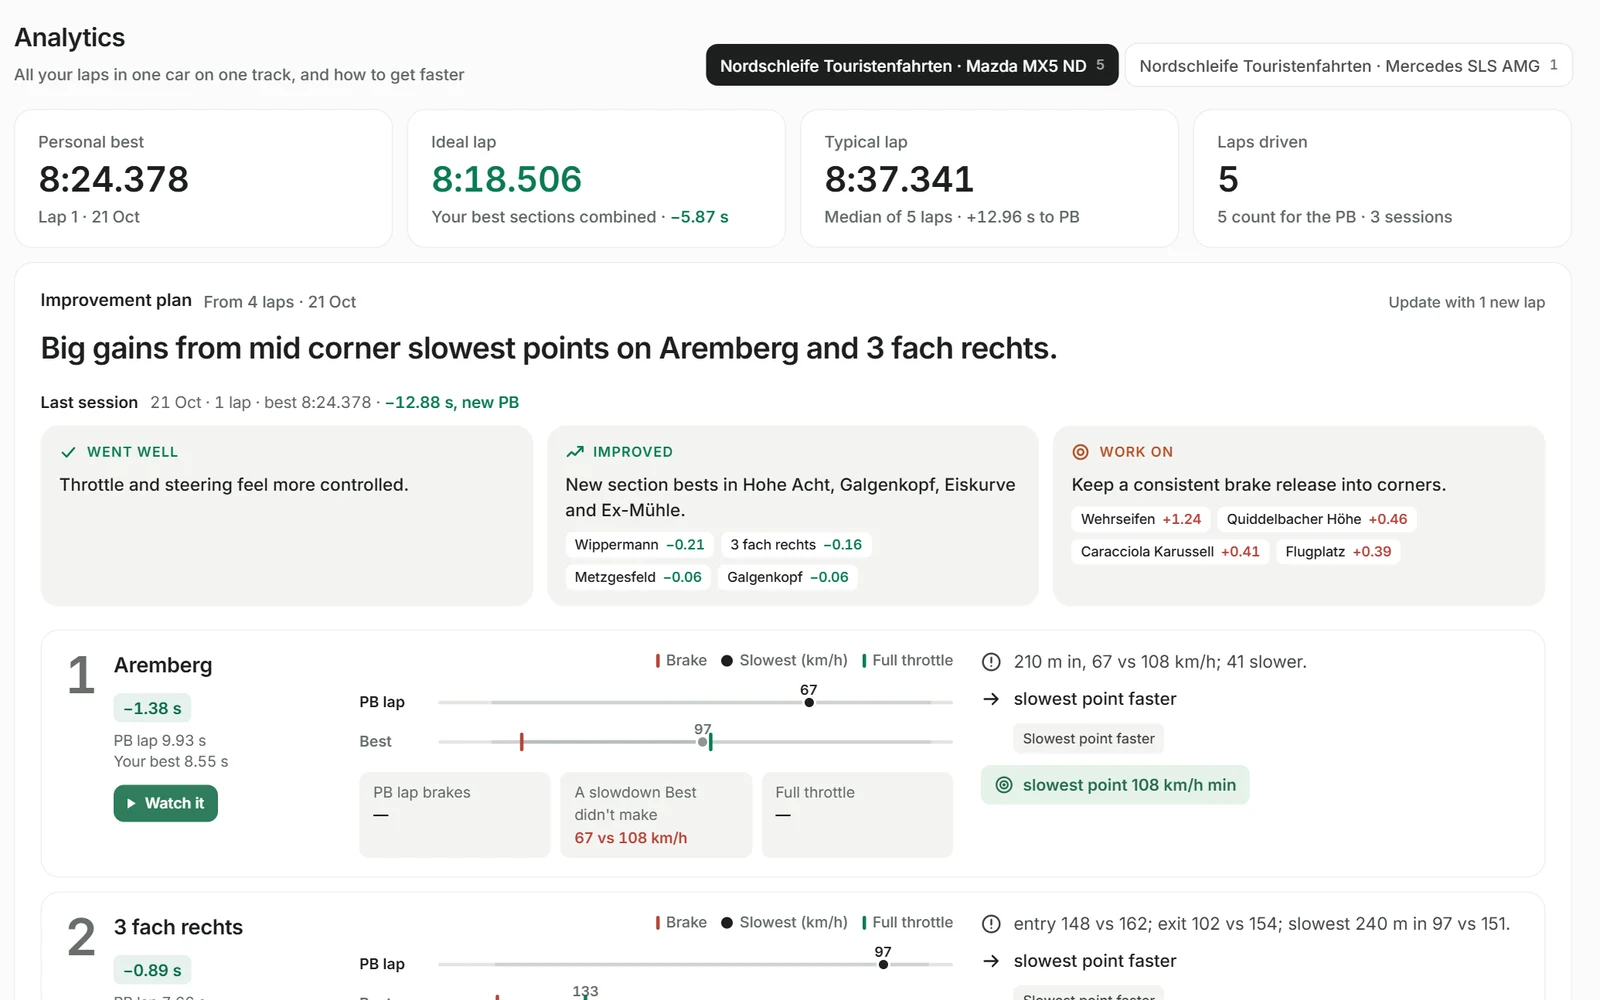This screenshot has height=1000, width=1600.
Task: Select the Caracciola Karussell +0.41 chip
Action: [x=1170, y=551]
